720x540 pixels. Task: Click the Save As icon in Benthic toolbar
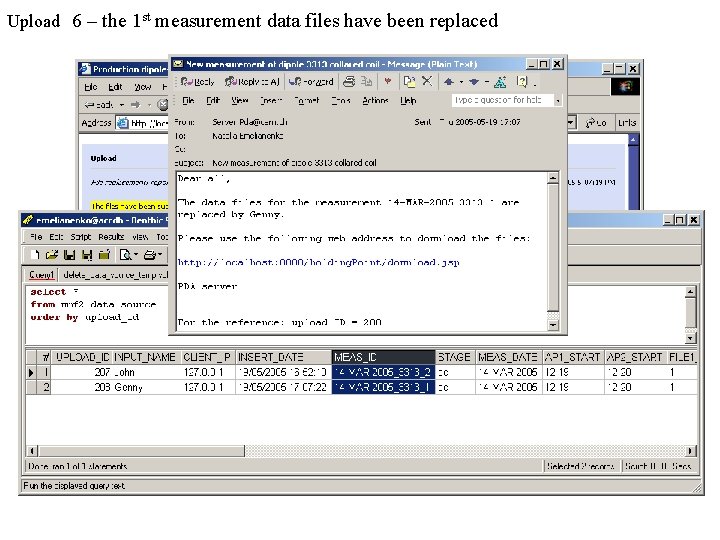click(x=87, y=254)
